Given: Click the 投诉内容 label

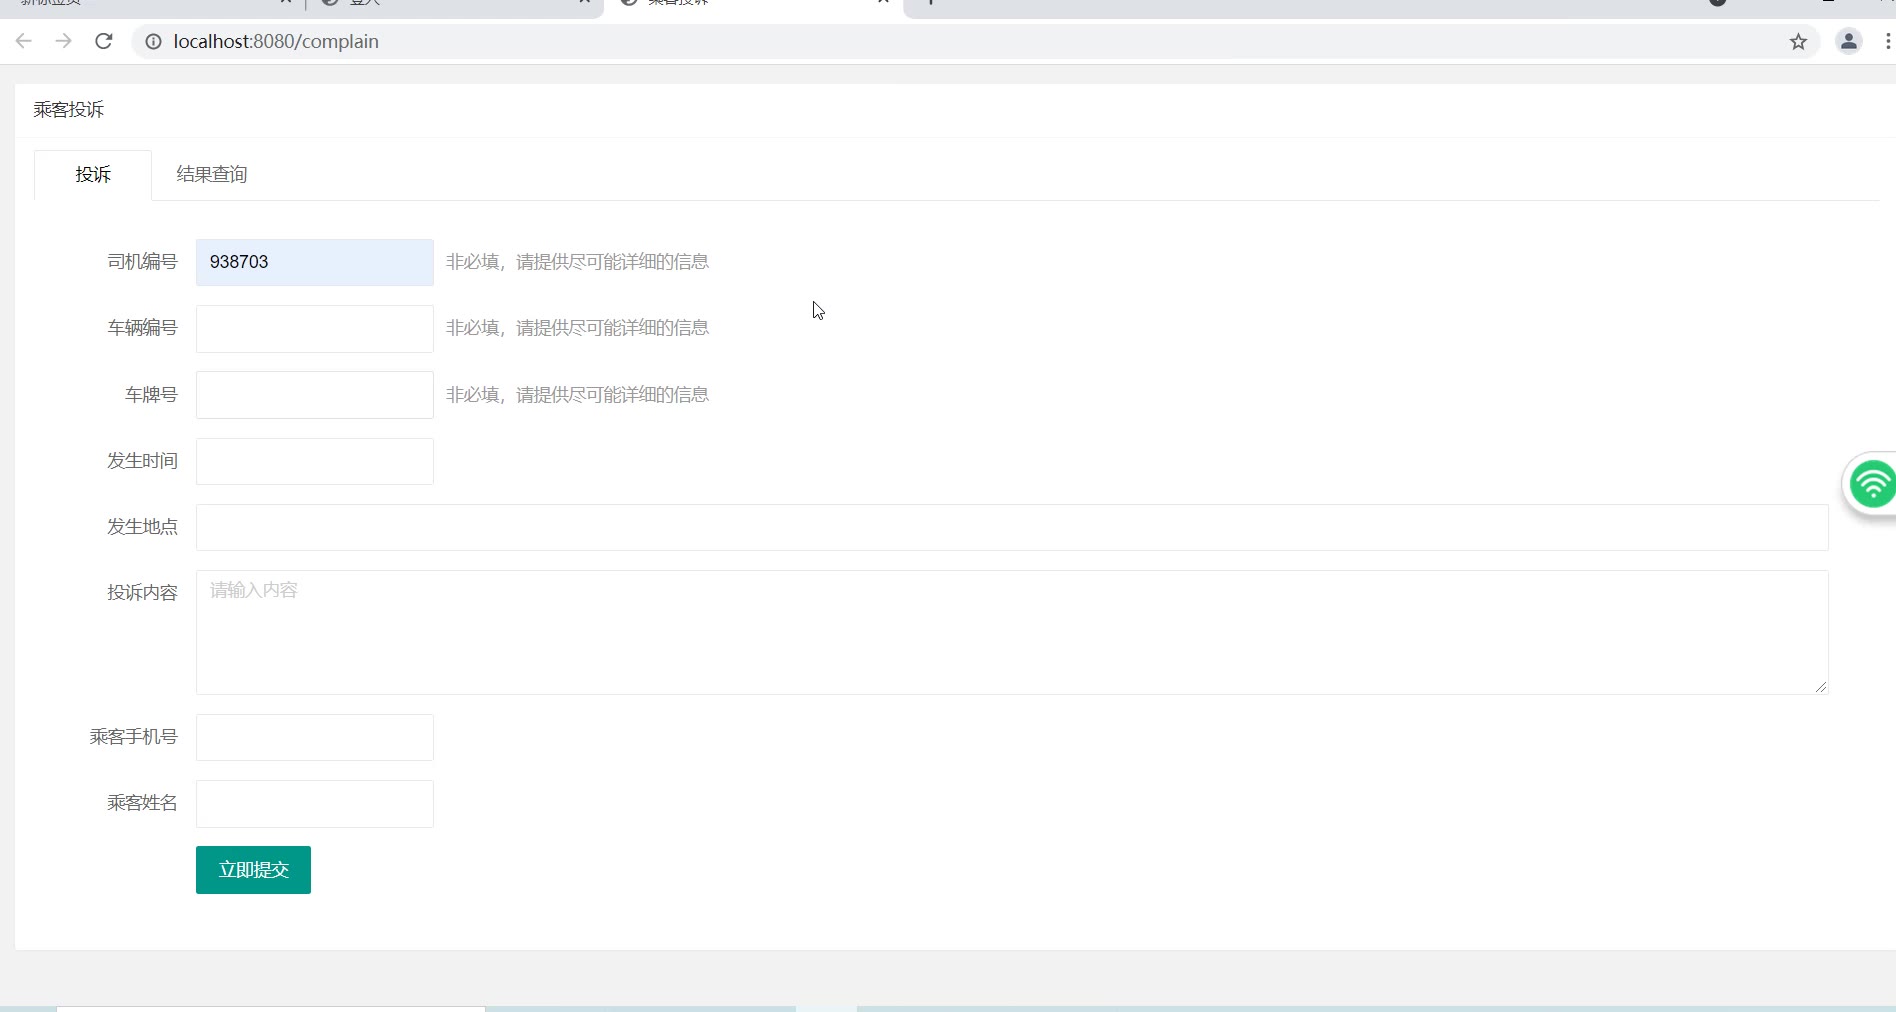Looking at the screenshot, I should point(142,593).
